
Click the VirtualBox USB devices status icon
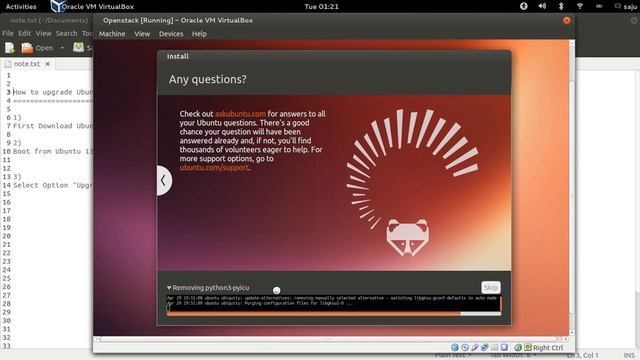click(475, 347)
